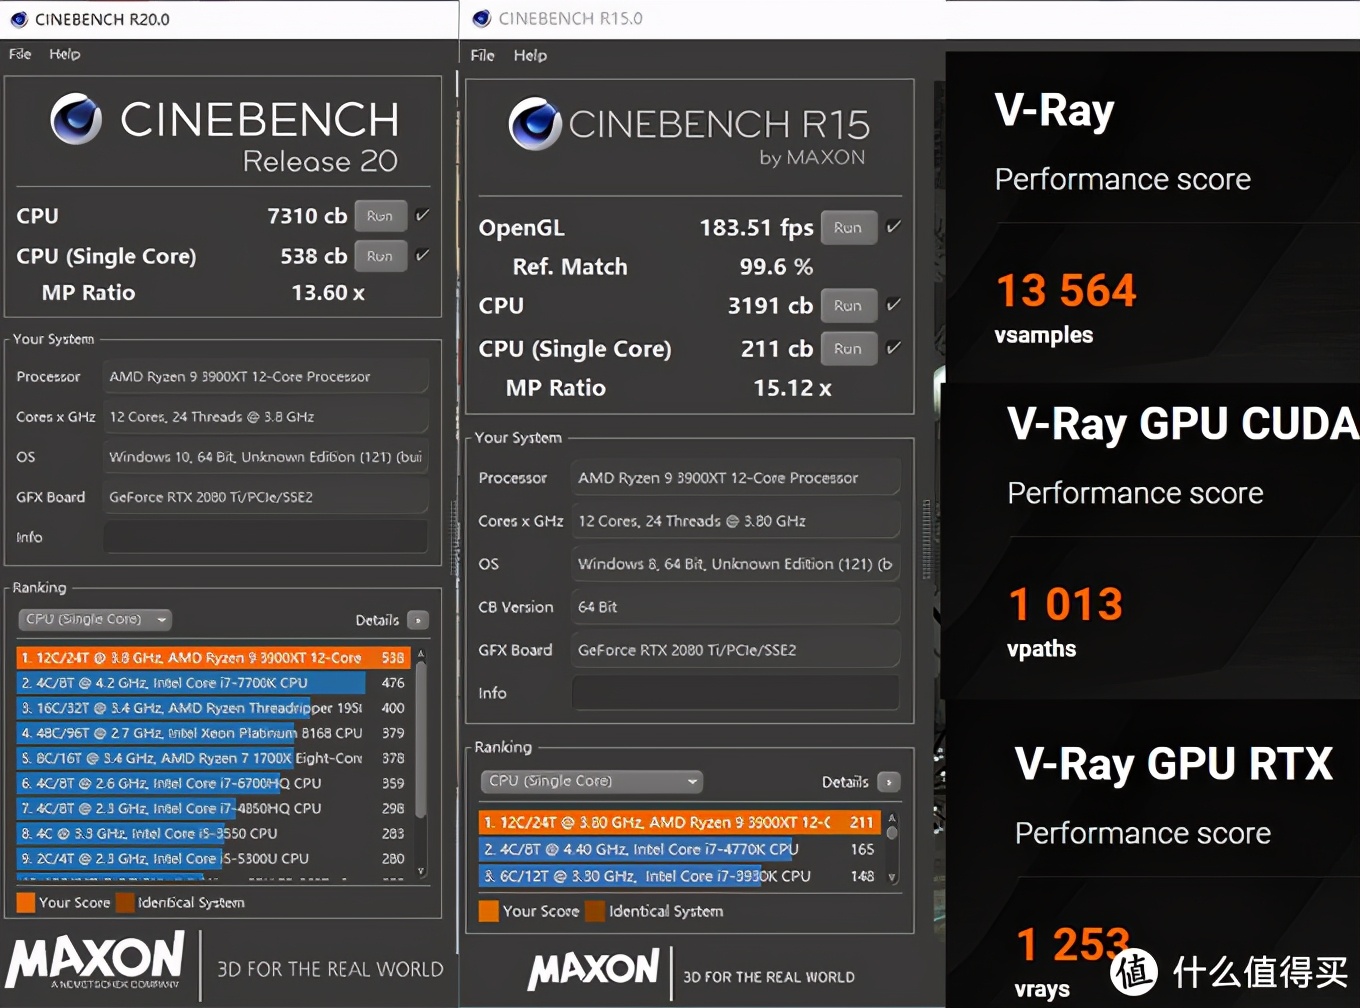Open the Help menu in Cinebench R15
The image size is (1360, 1008).
530,56
